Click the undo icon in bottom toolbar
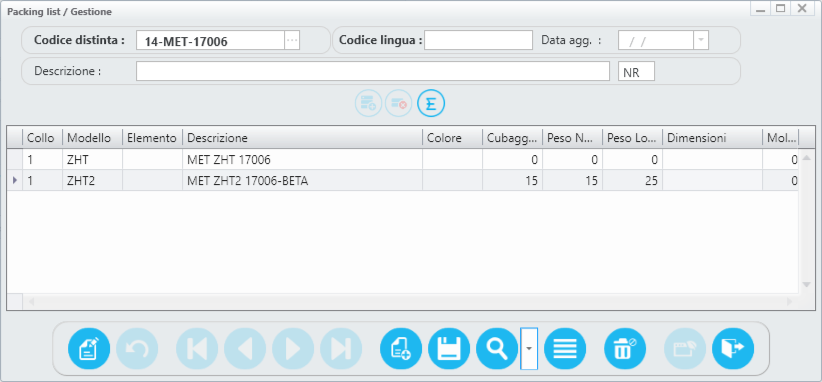This screenshot has height=382, width=822. pyautogui.click(x=137, y=348)
